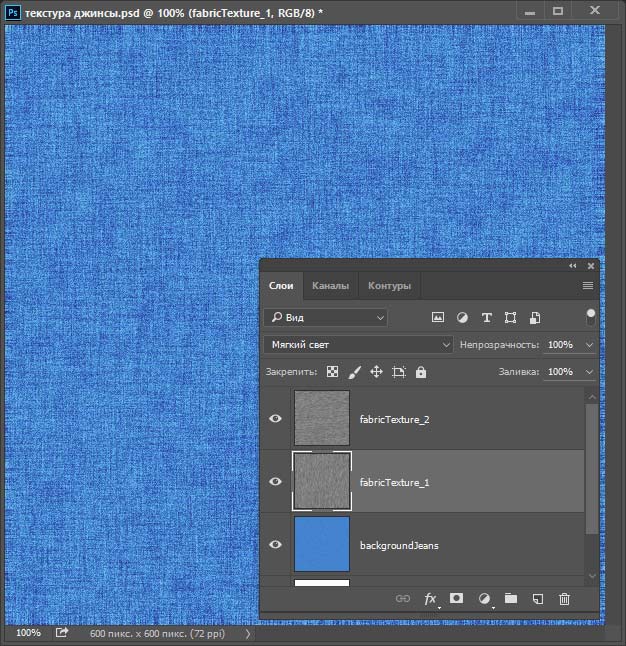This screenshot has width=626, height=646.
Task: Click the layers list scrollbar thumb
Action: 592,469
